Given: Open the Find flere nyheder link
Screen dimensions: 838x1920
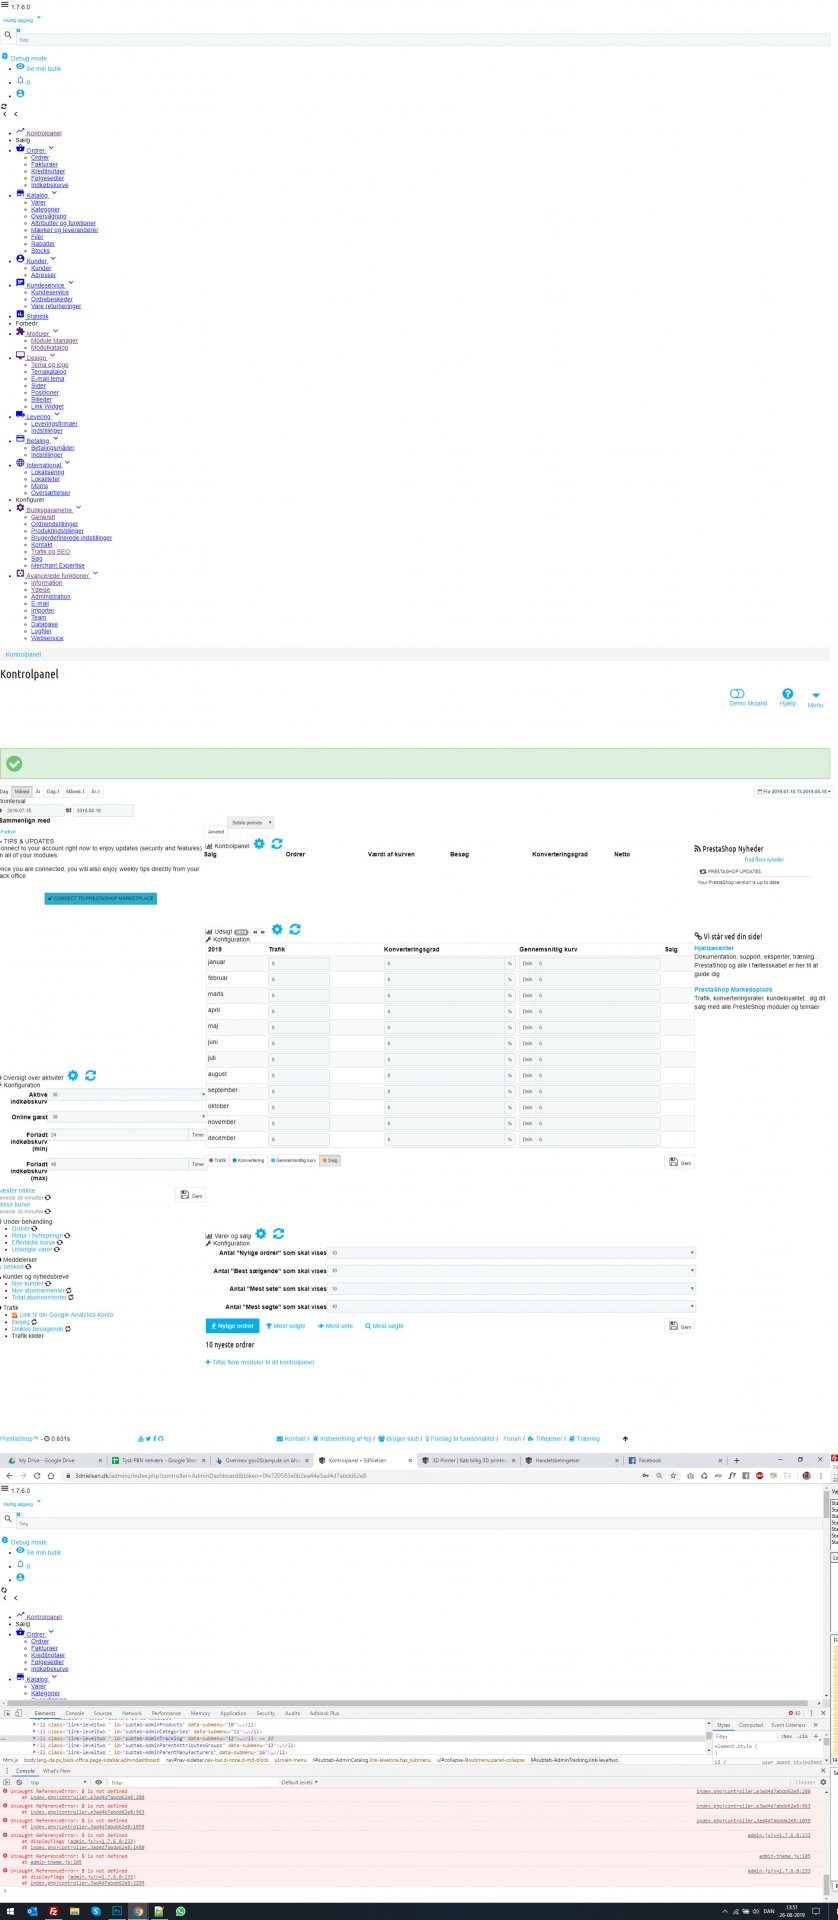Looking at the screenshot, I should (764, 859).
